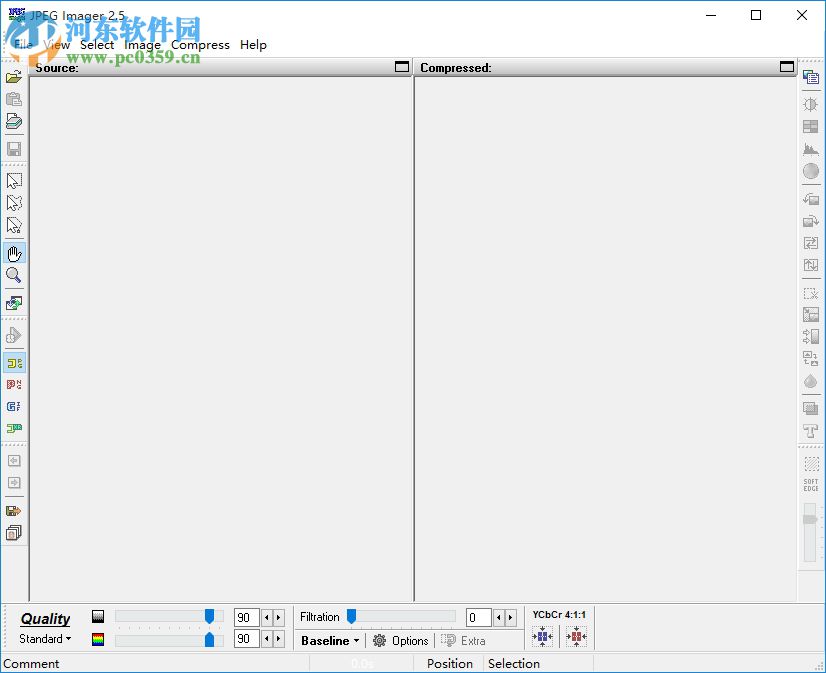Expand the Standard quality dropdown

tap(45, 639)
